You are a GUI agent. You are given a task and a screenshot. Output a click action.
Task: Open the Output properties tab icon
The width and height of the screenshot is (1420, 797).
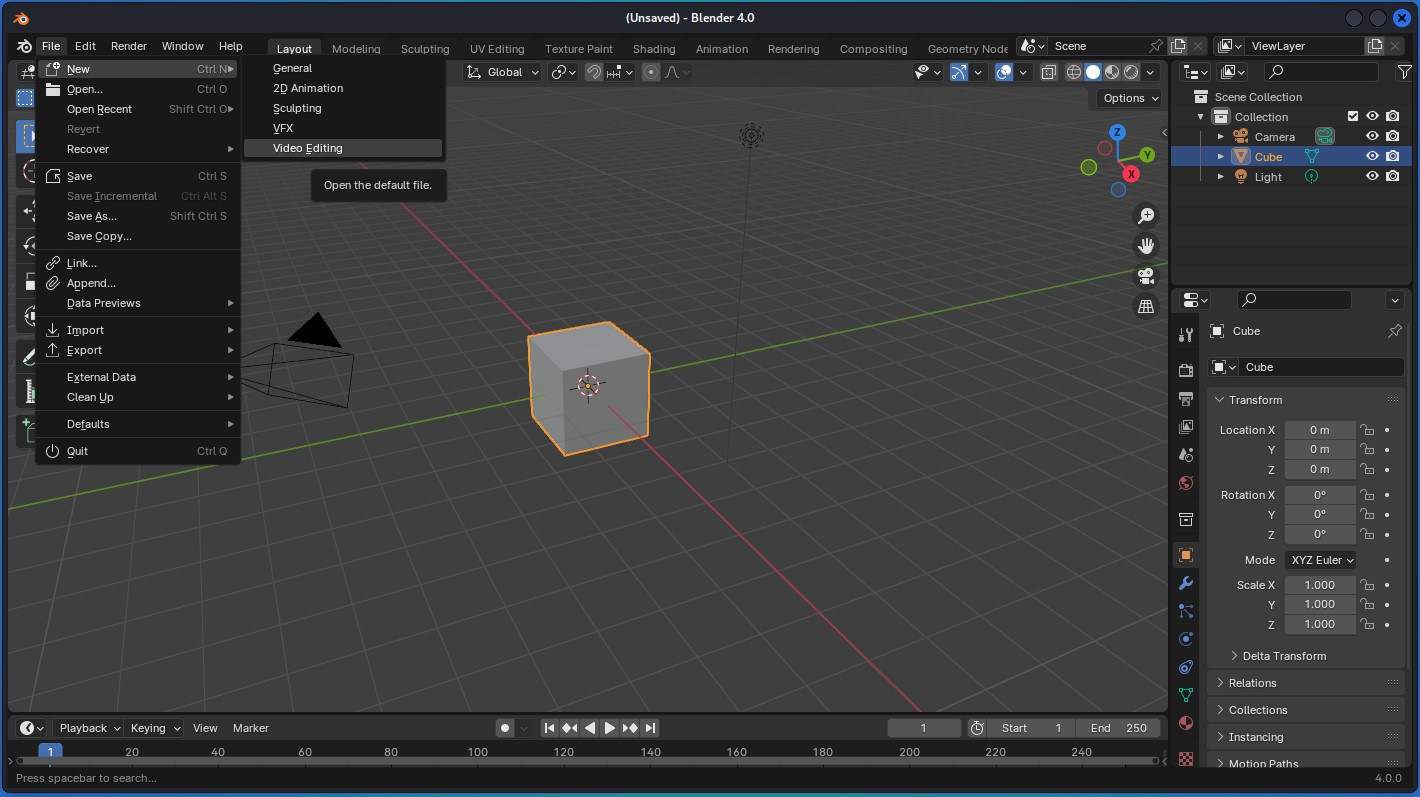[x=1186, y=398]
